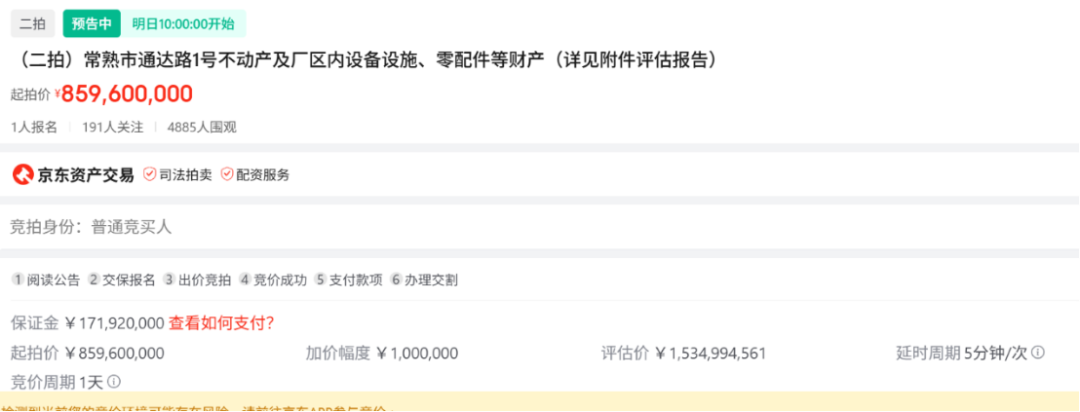Click the JD asset trading logo icon

23,175
